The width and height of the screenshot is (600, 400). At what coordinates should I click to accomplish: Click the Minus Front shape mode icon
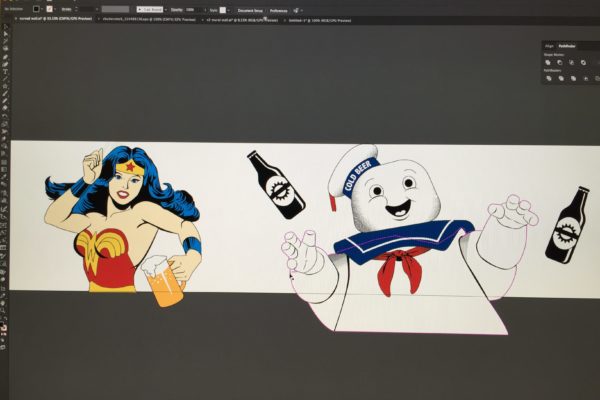point(560,63)
